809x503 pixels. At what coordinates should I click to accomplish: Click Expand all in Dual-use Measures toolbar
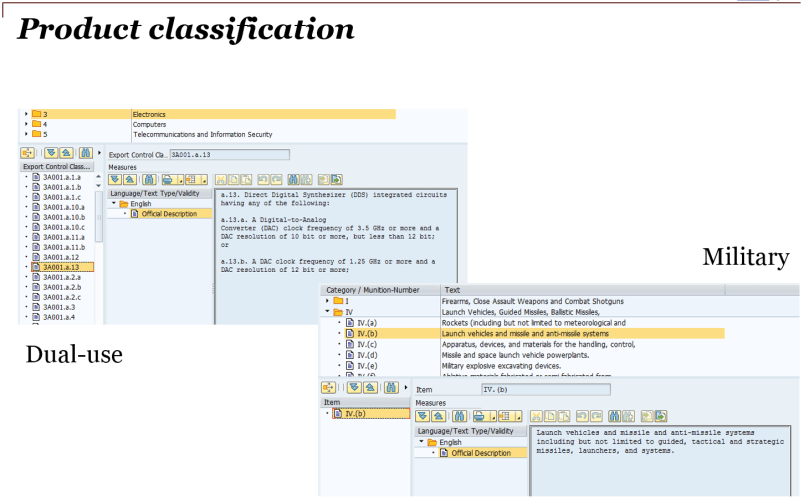tap(115, 180)
